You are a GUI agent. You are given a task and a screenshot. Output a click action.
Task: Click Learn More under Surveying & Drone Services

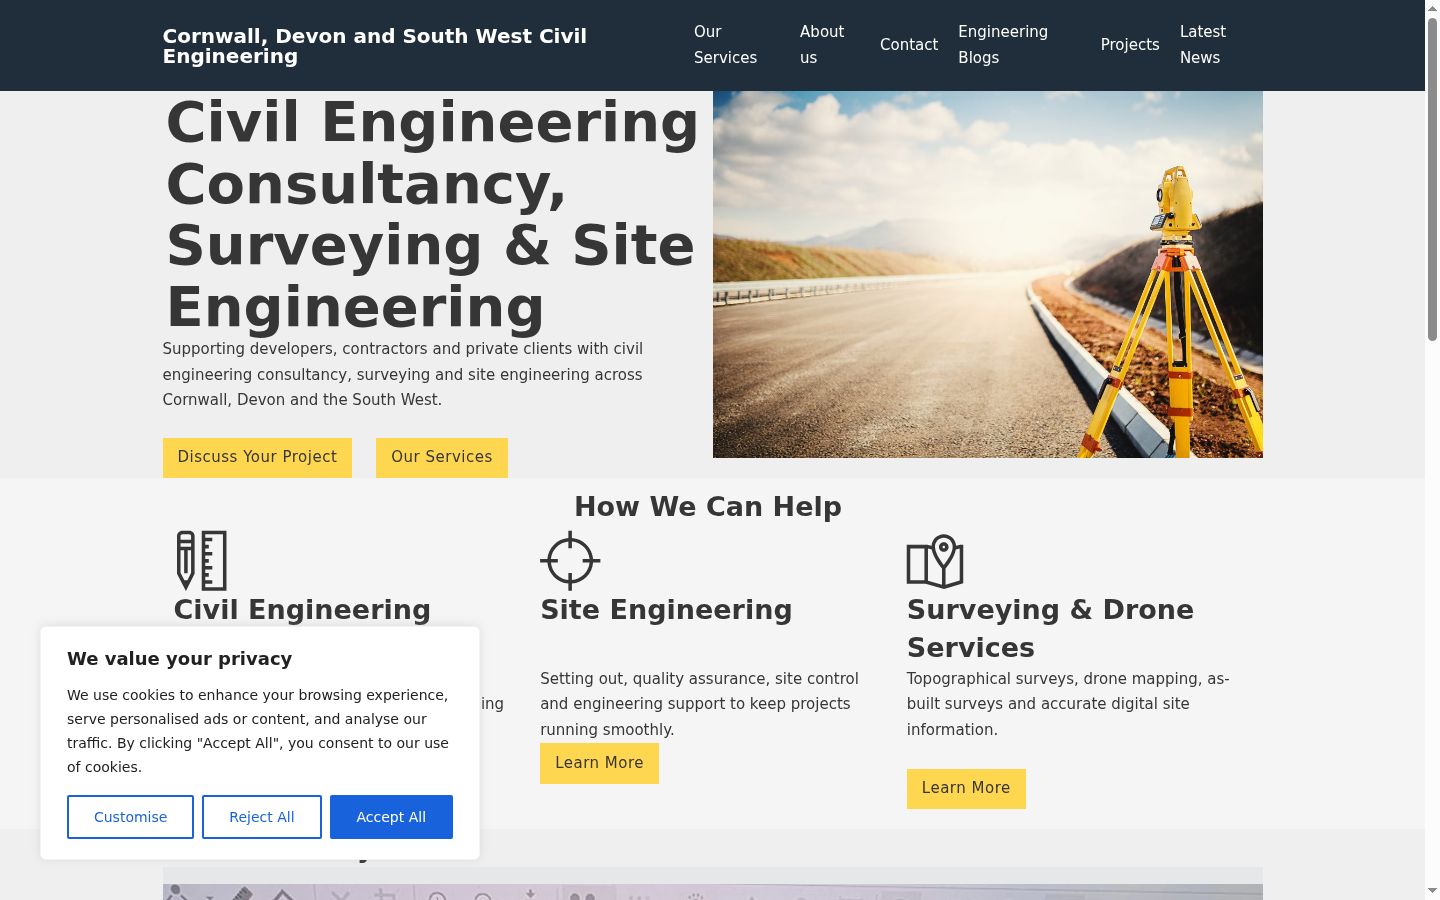966,788
